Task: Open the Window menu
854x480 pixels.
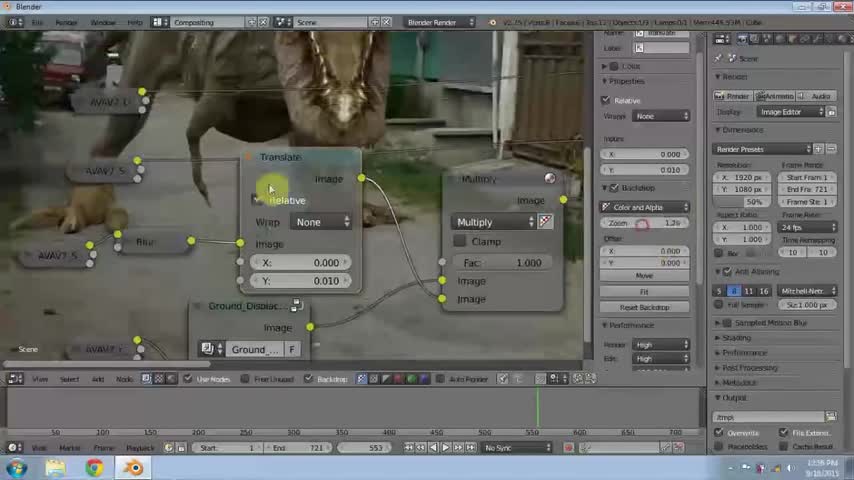Action: pyautogui.click(x=103, y=22)
